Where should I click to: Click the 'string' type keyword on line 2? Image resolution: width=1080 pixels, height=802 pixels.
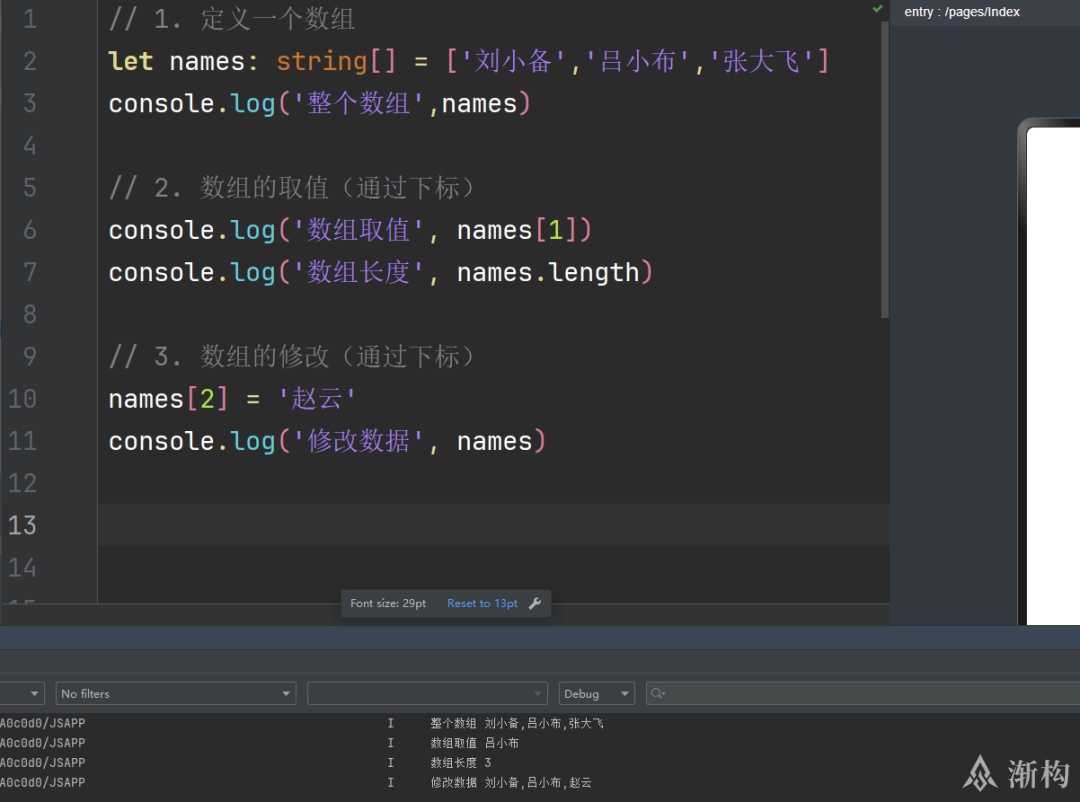pos(322,61)
